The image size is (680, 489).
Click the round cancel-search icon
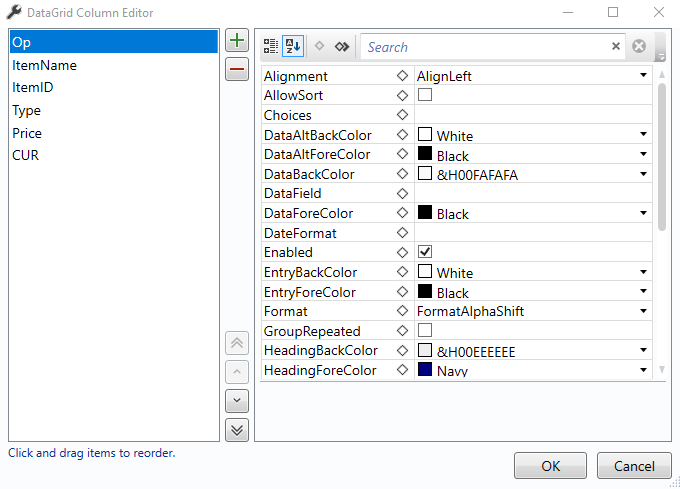pos(639,46)
